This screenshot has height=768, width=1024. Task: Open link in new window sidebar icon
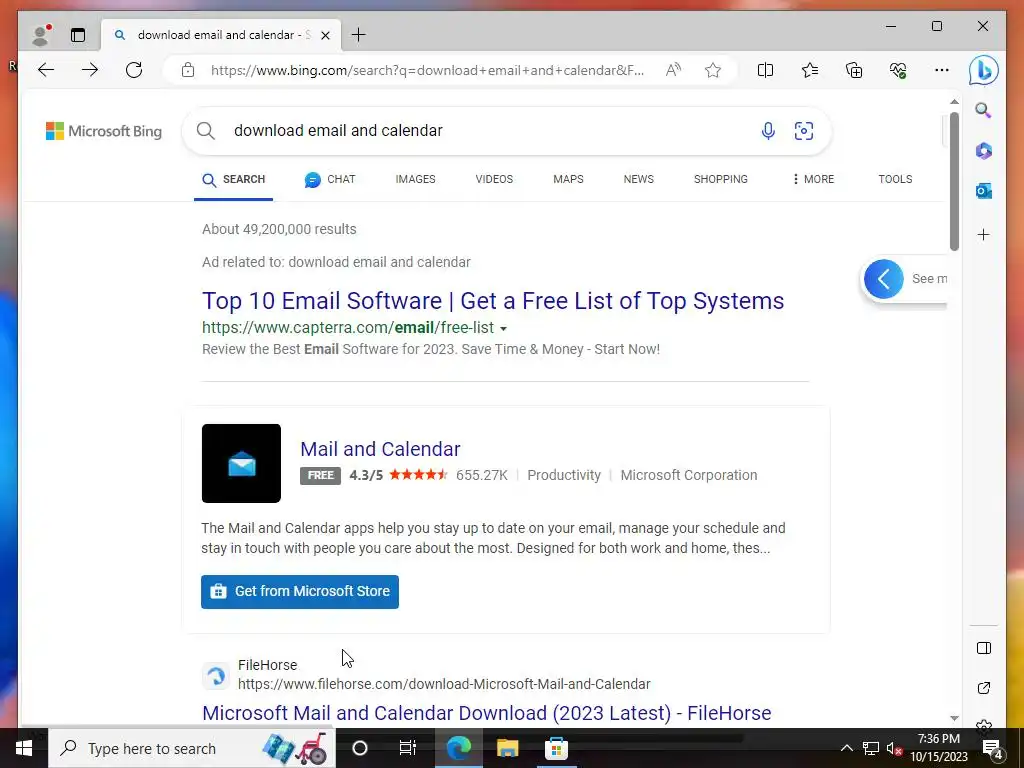click(x=984, y=688)
